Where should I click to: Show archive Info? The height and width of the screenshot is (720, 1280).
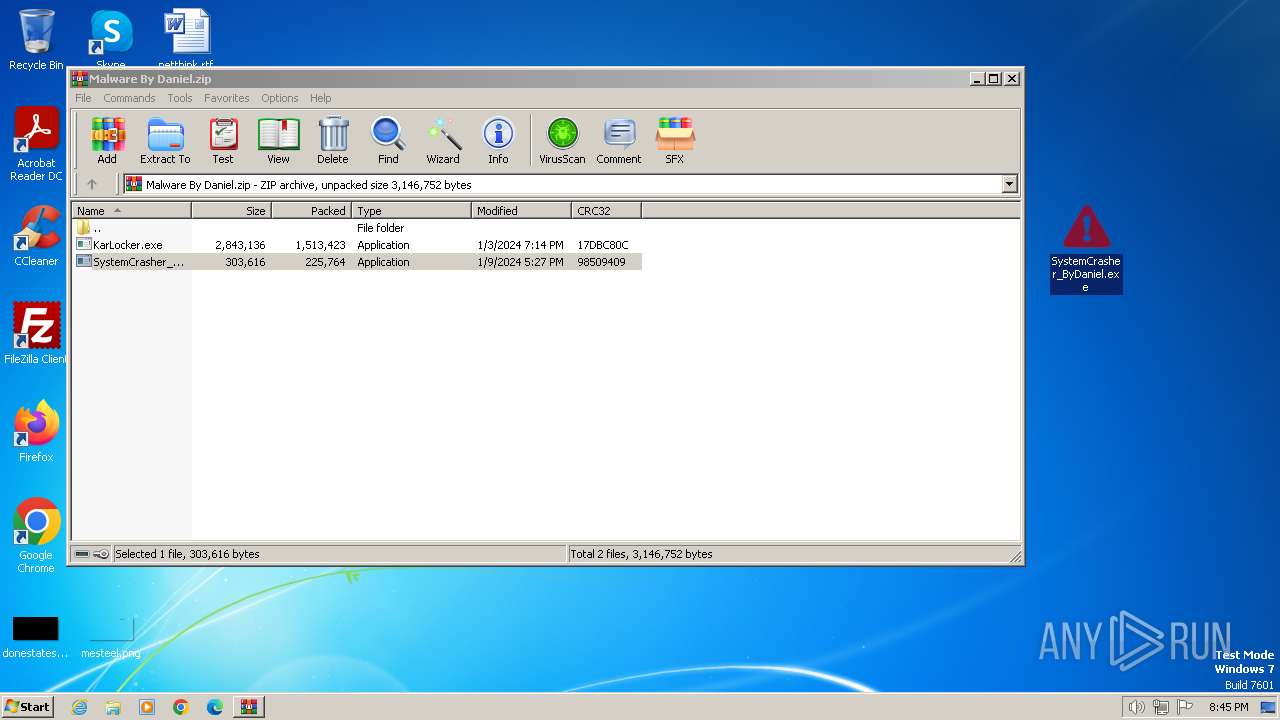[498, 141]
